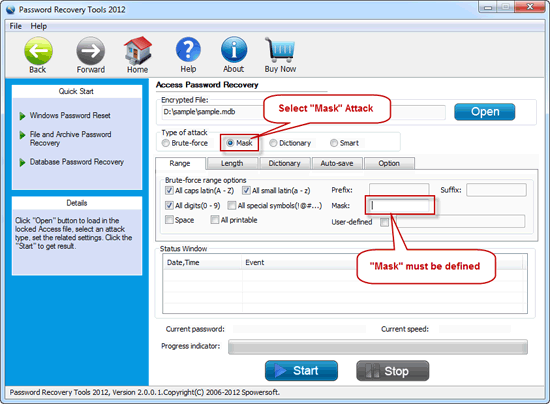
Task: Toggle All digits(0 - 9) checkbox
Action: click(x=169, y=206)
